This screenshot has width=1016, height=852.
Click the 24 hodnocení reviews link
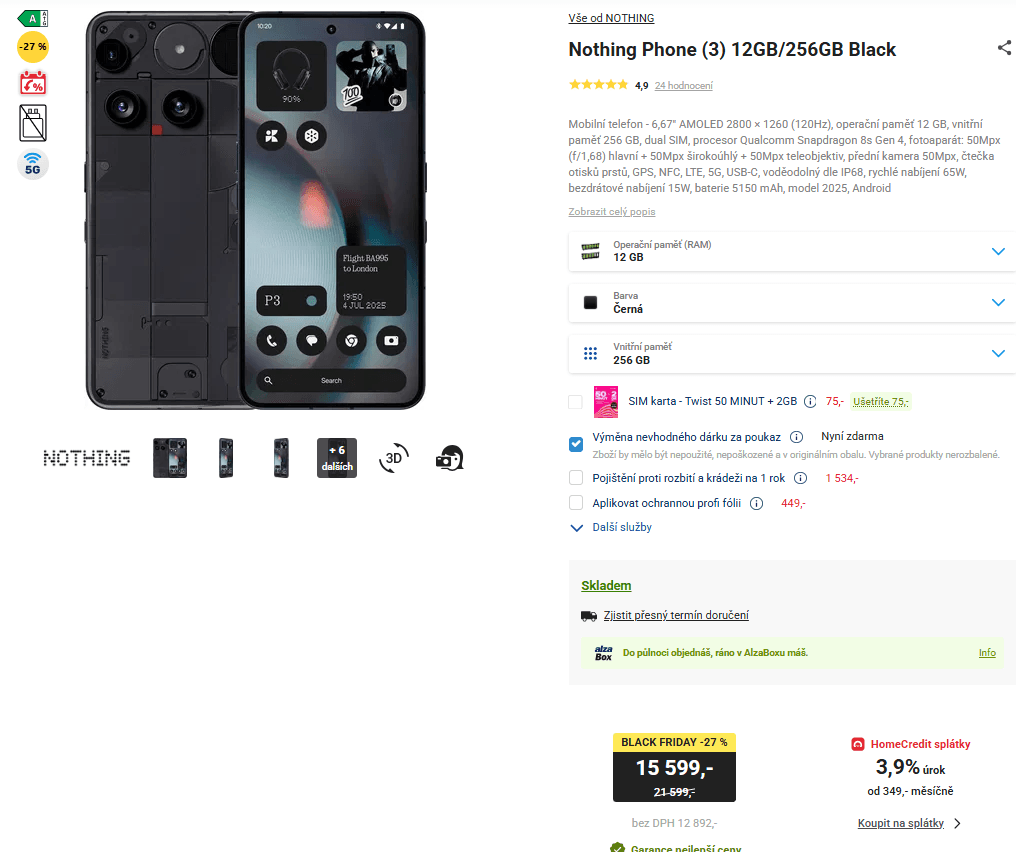tap(683, 86)
